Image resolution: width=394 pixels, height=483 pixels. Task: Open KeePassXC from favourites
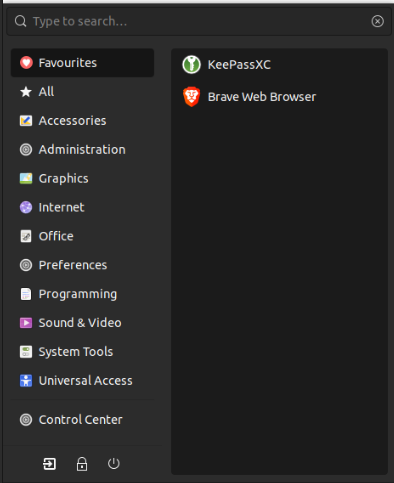point(279,65)
